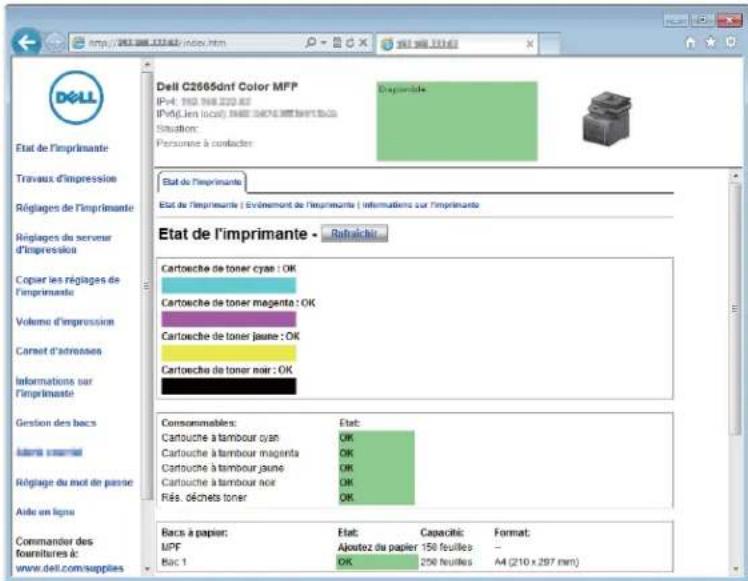Open browser tools gear icon
This screenshot has width=748, height=581.
(730, 42)
